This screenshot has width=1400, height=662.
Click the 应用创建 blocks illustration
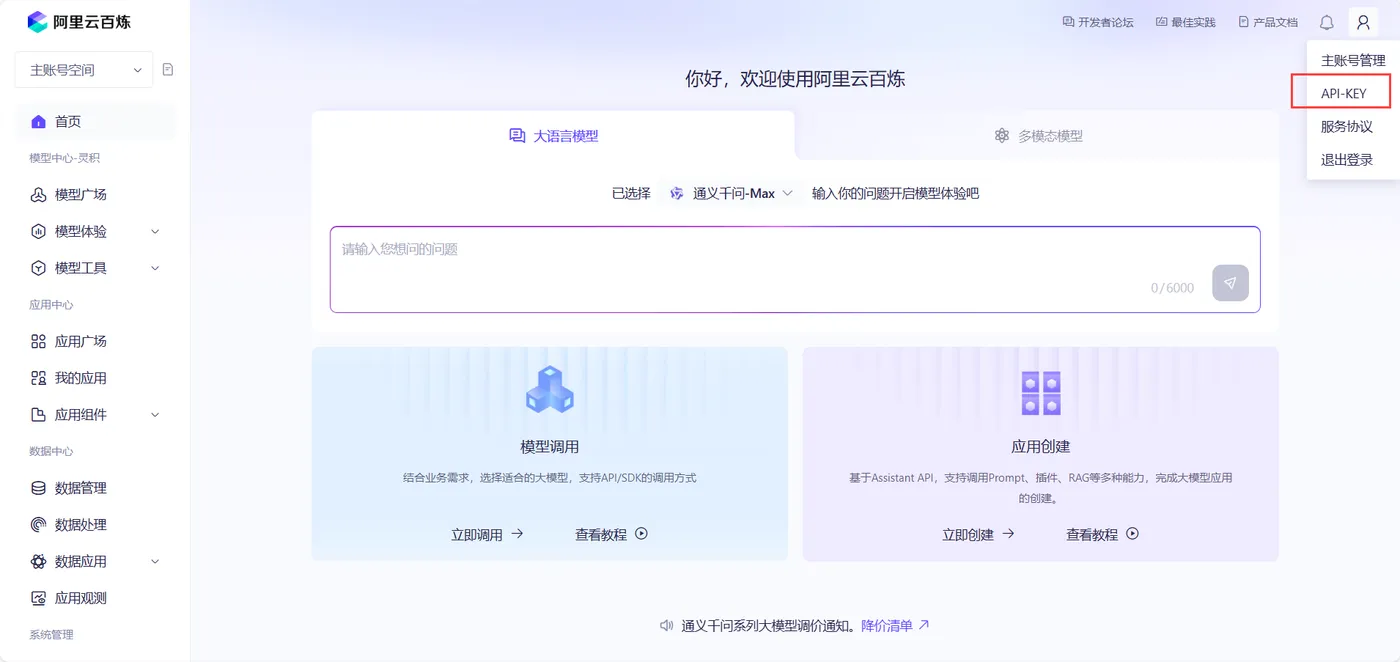click(1041, 393)
